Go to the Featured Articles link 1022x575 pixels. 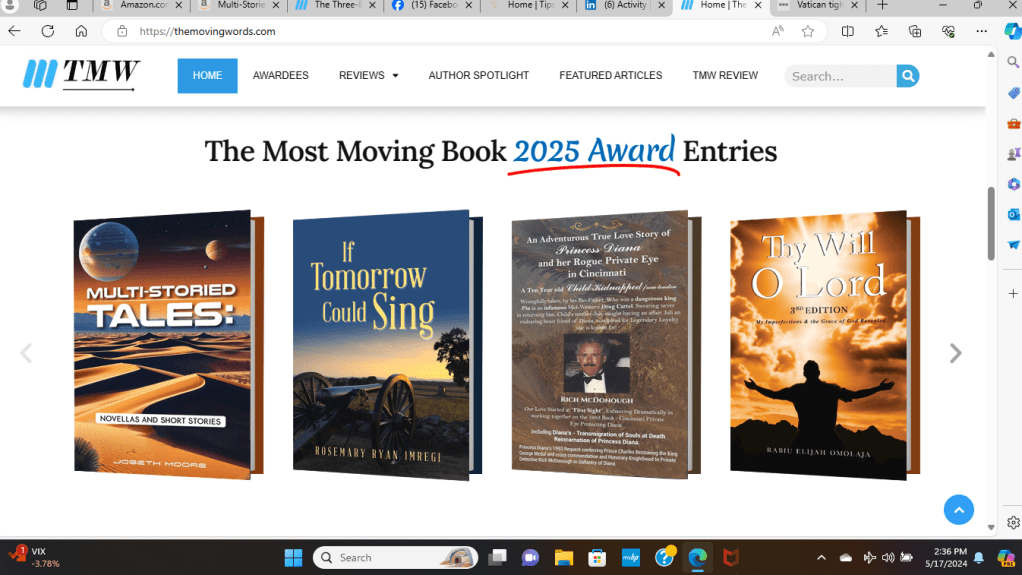610,76
